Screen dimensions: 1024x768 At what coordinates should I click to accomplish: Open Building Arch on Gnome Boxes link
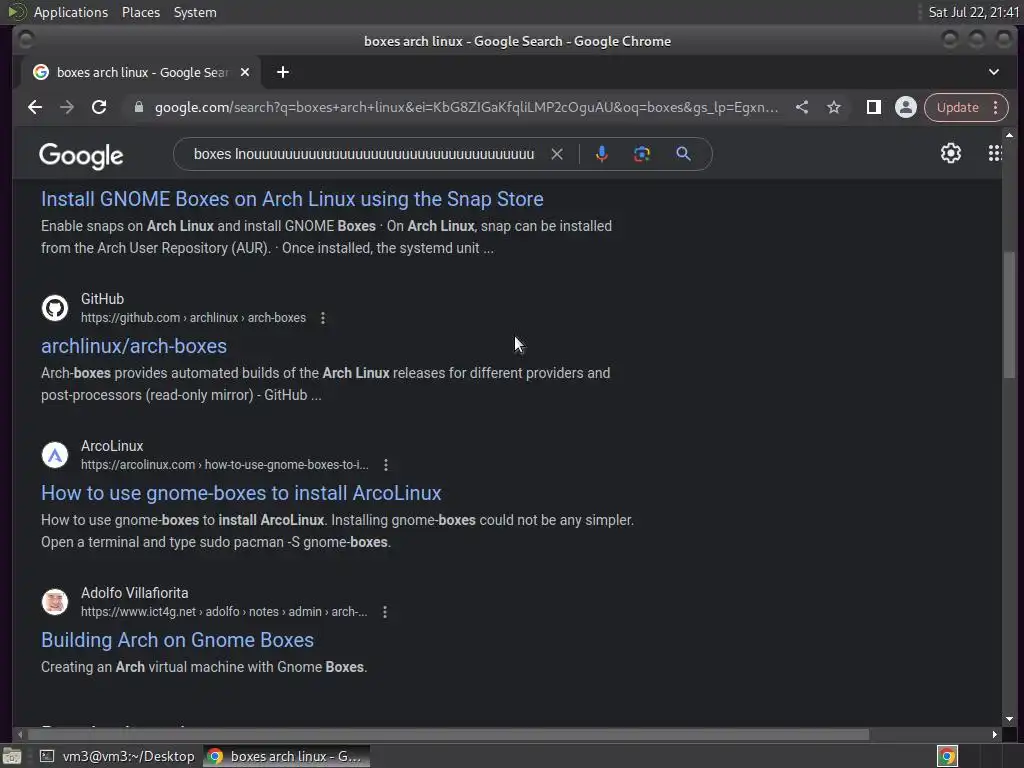[178, 640]
